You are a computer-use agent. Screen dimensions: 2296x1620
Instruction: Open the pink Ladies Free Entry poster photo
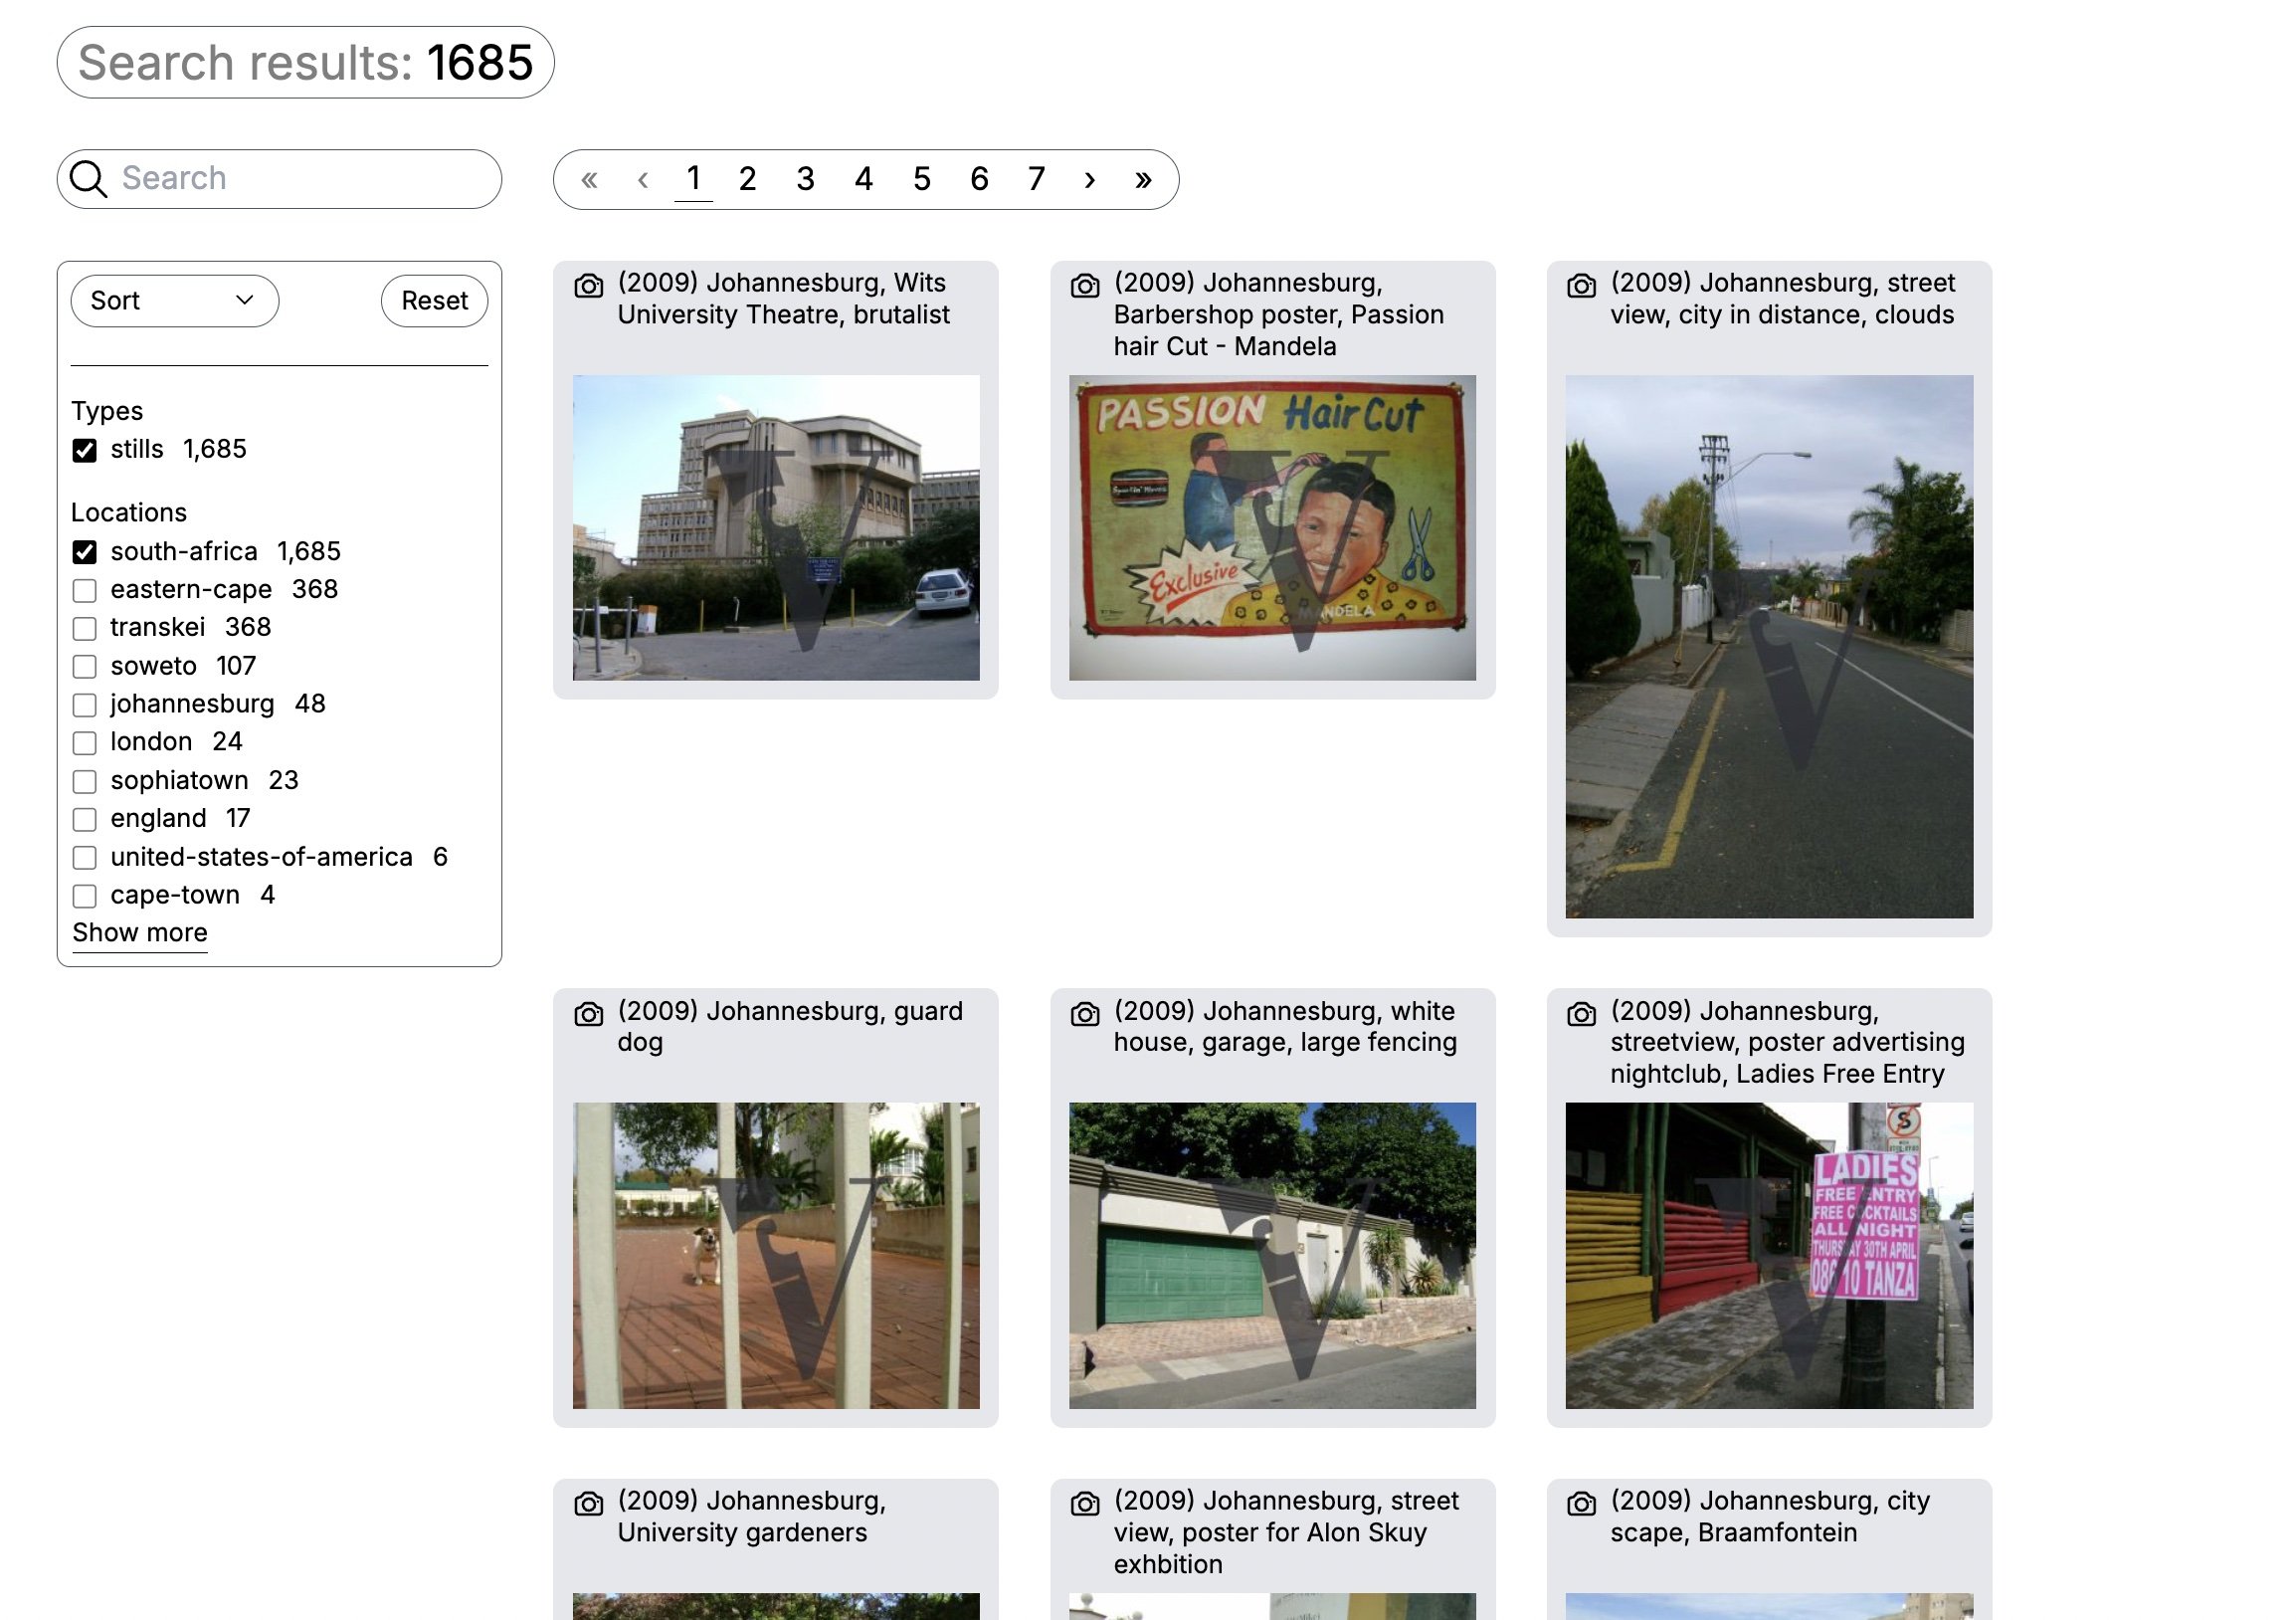click(x=1769, y=1256)
